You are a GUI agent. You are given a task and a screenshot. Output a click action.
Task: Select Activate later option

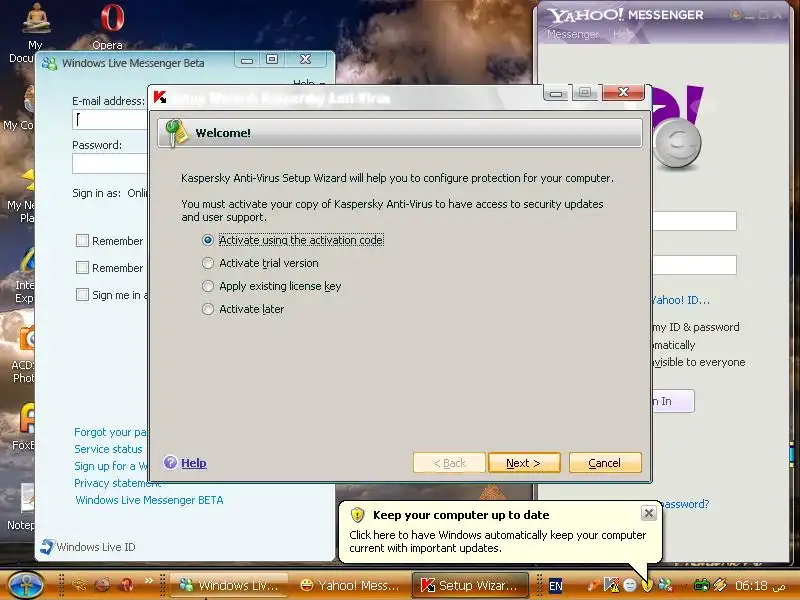(x=208, y=309)
